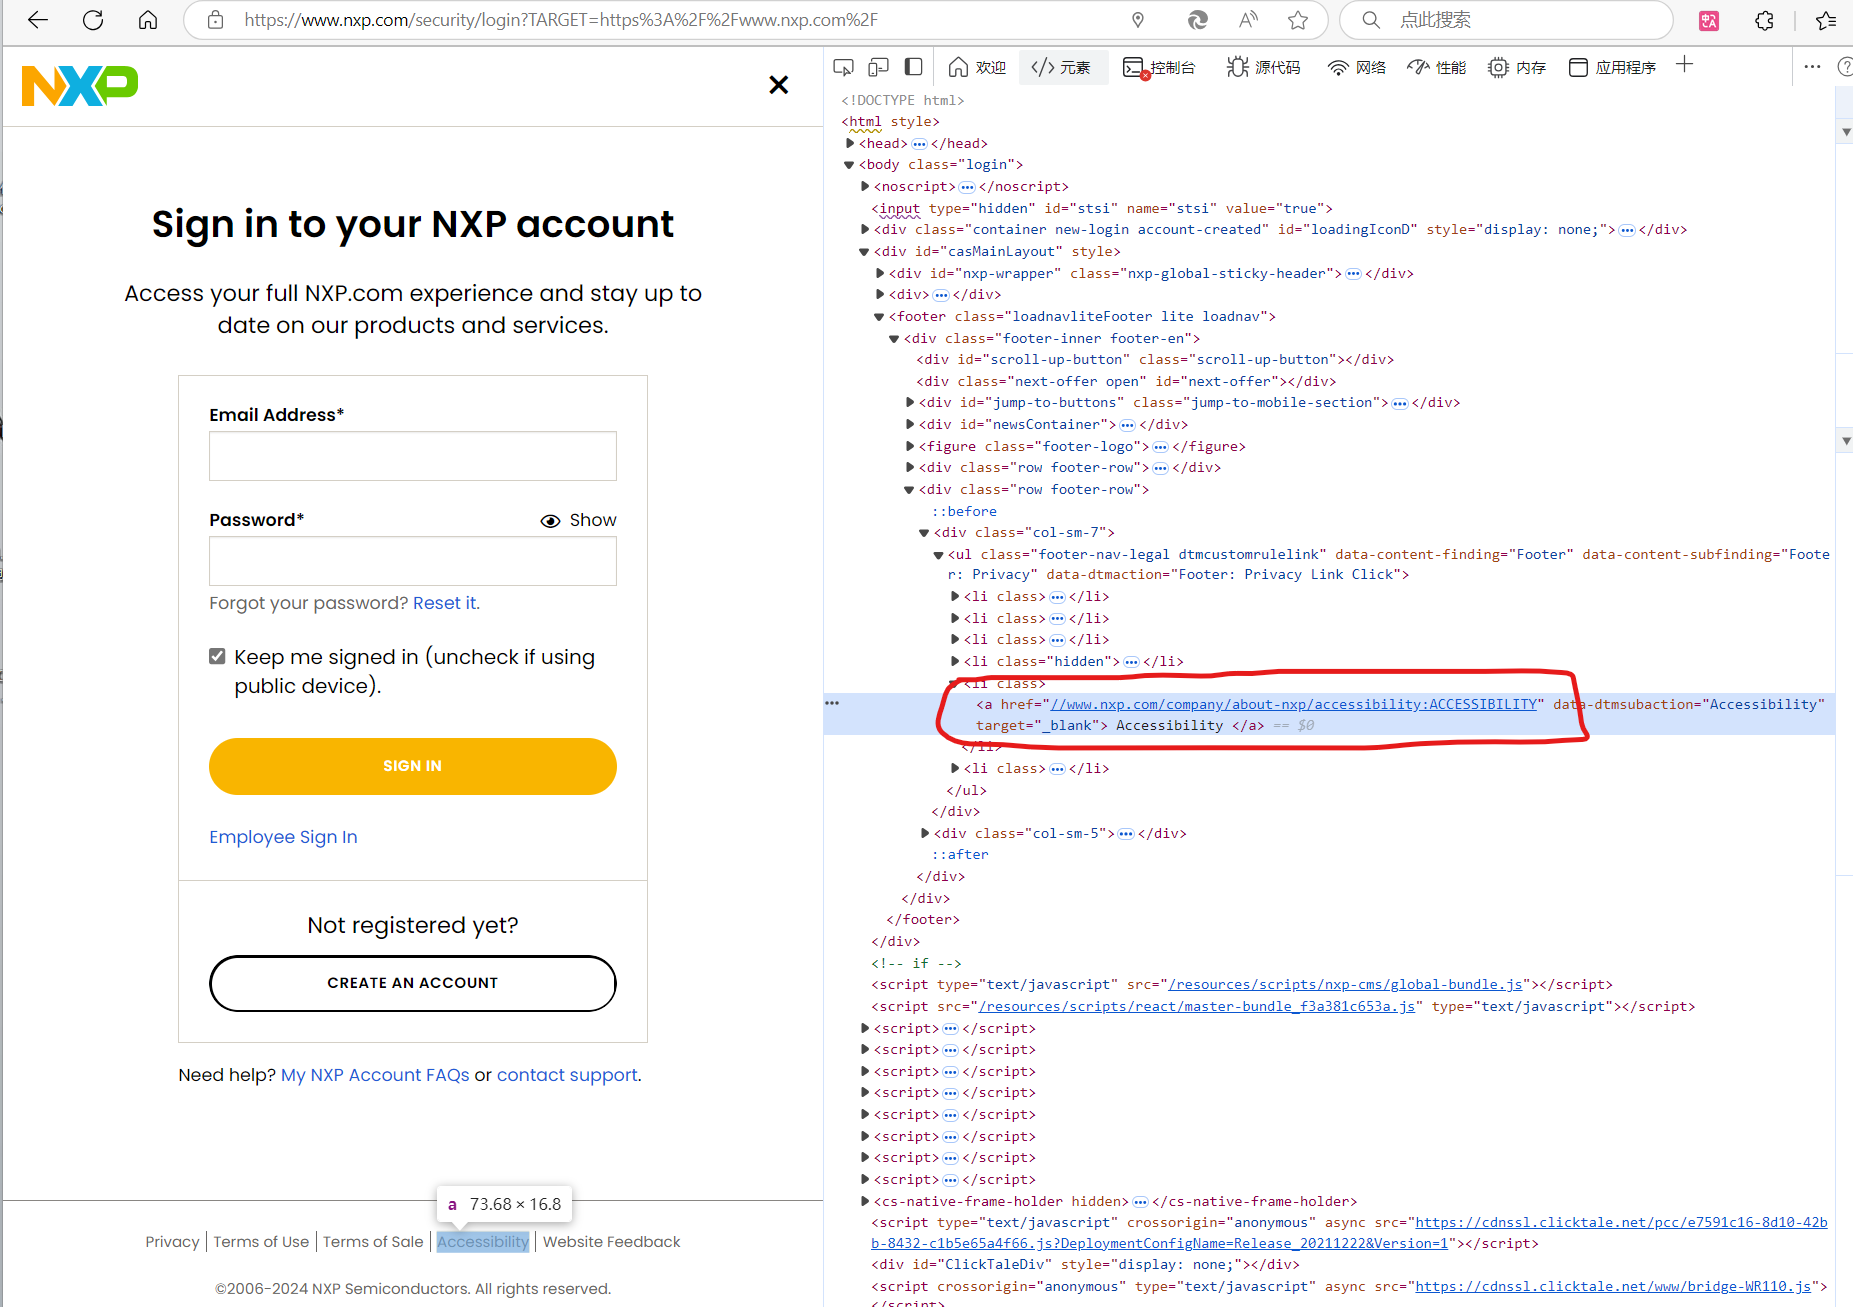
Task: Click the translate icon in browser toolbar
Action: pos(1709,20)
